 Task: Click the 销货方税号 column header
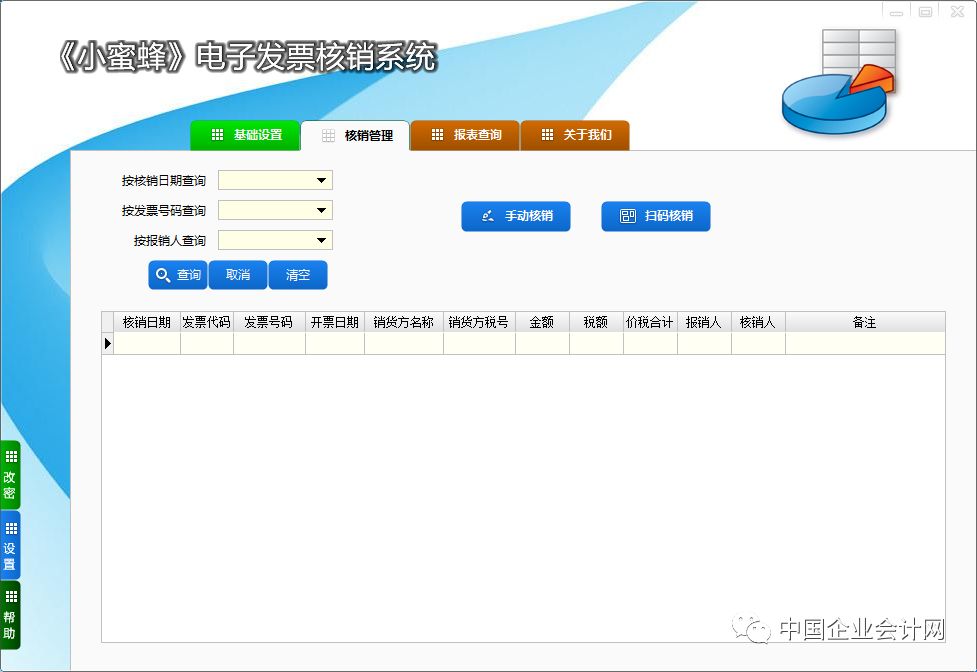(479, 322)
